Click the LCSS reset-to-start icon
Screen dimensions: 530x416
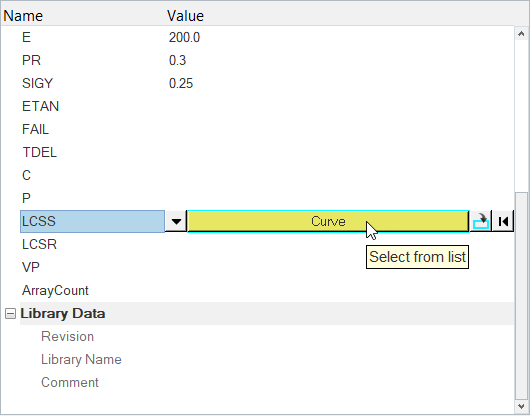(x=503, y=221)
